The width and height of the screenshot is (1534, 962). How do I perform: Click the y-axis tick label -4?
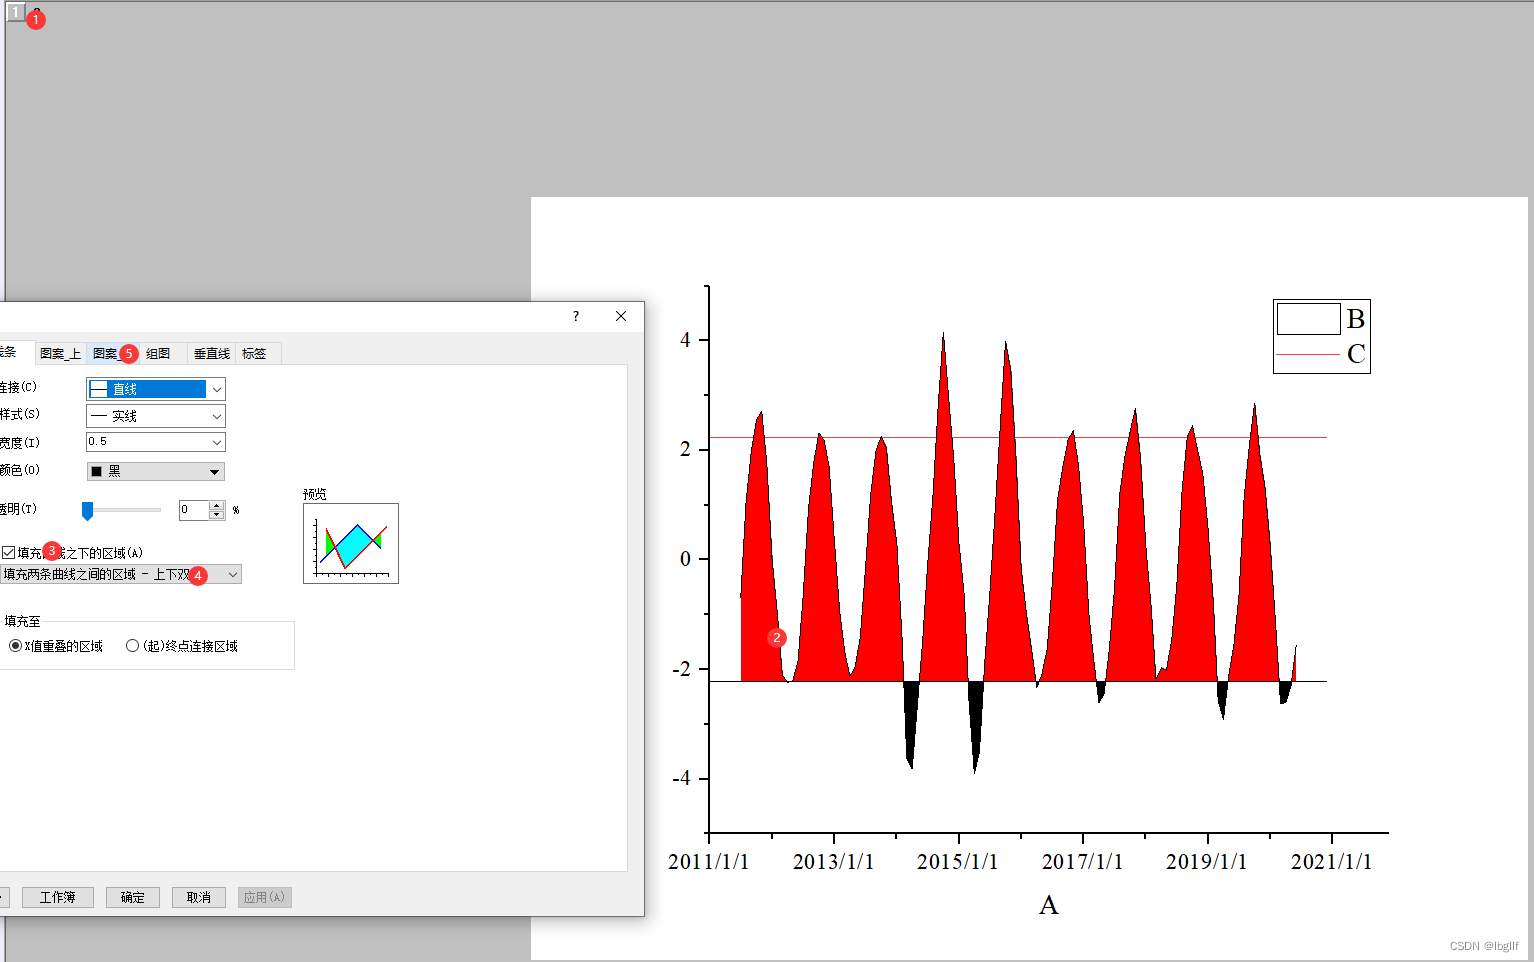(x=681, y=778)
